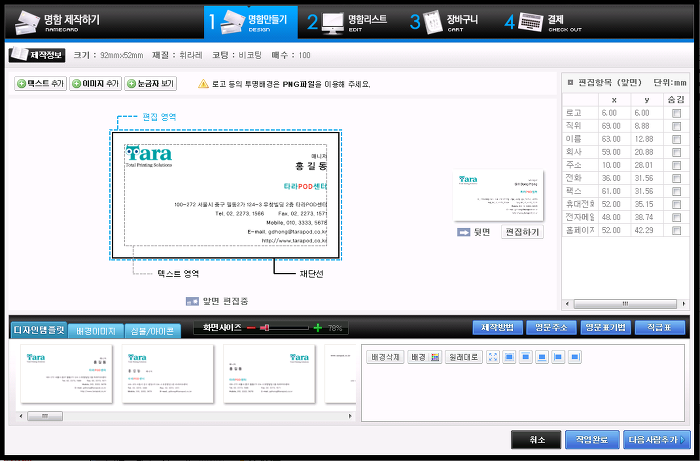Switch to 디자인템플릿 tab
Screen dimensions: 700x461
(x=39, y=330)
